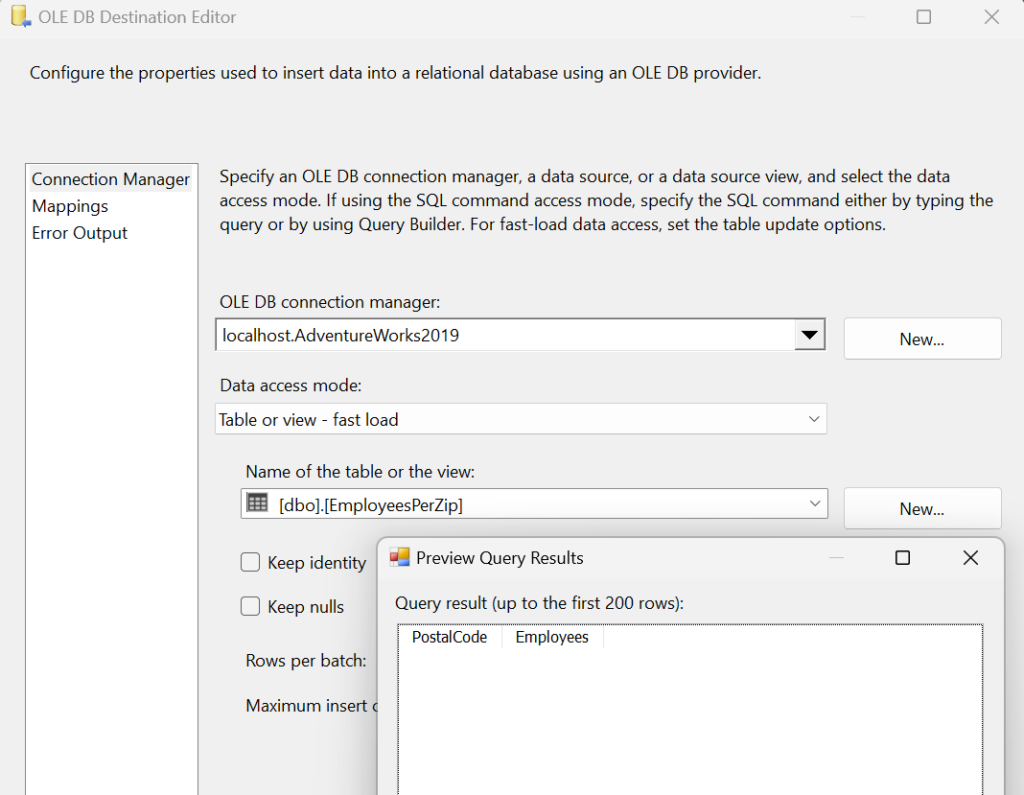Open the OLE DB connection manager dropdown arrow
1024x795 pixels.
pyautogui.click(x=809, y=336)
